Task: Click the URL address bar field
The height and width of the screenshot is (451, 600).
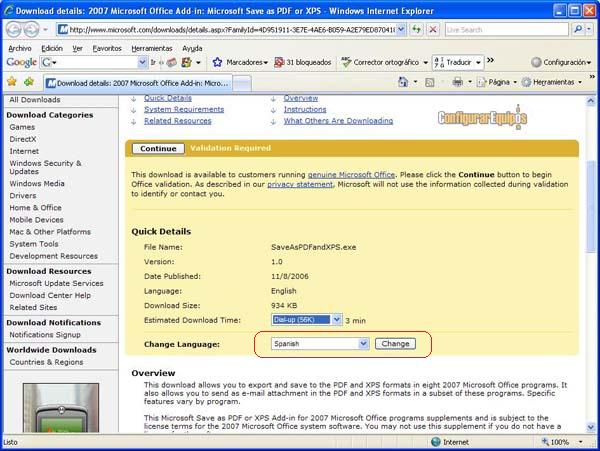Action: [232, 29]
